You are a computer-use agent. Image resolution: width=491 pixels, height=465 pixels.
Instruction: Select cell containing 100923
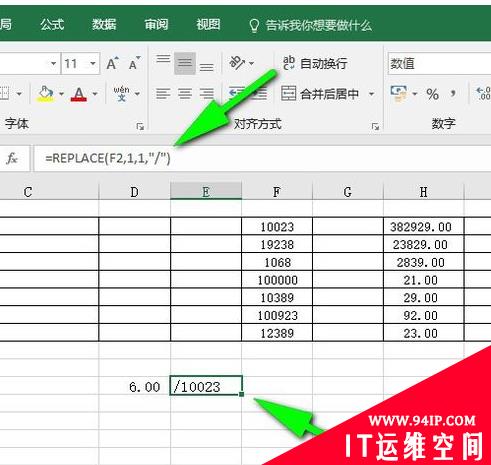277,315
